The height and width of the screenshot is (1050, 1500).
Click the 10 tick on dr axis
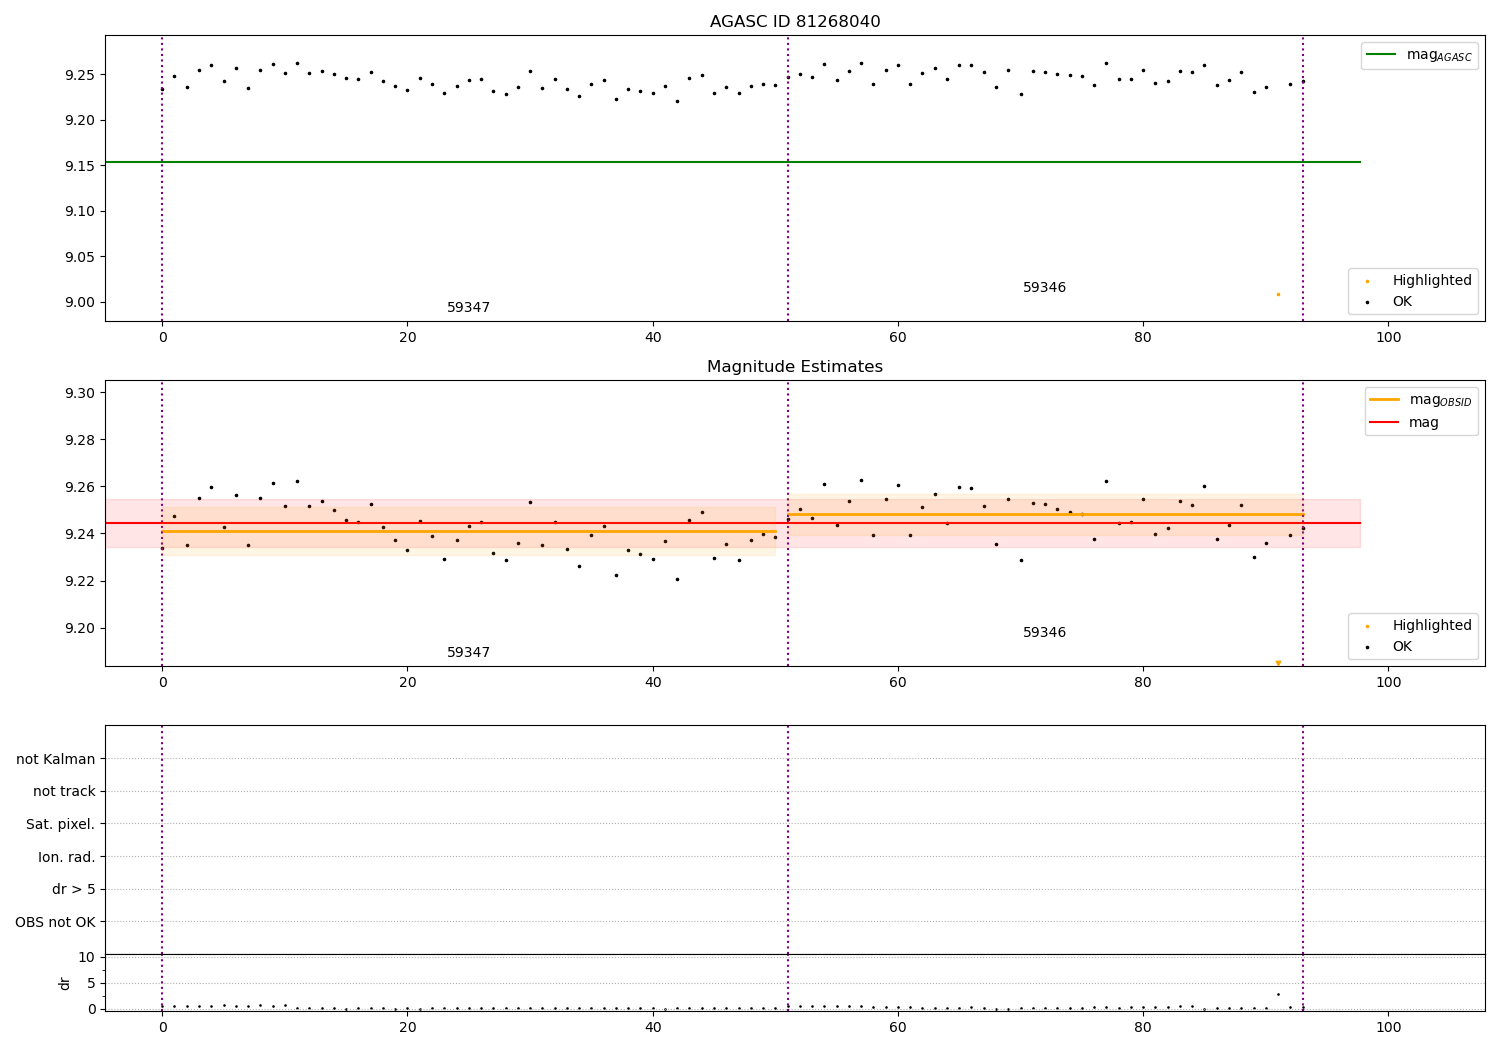86,957
